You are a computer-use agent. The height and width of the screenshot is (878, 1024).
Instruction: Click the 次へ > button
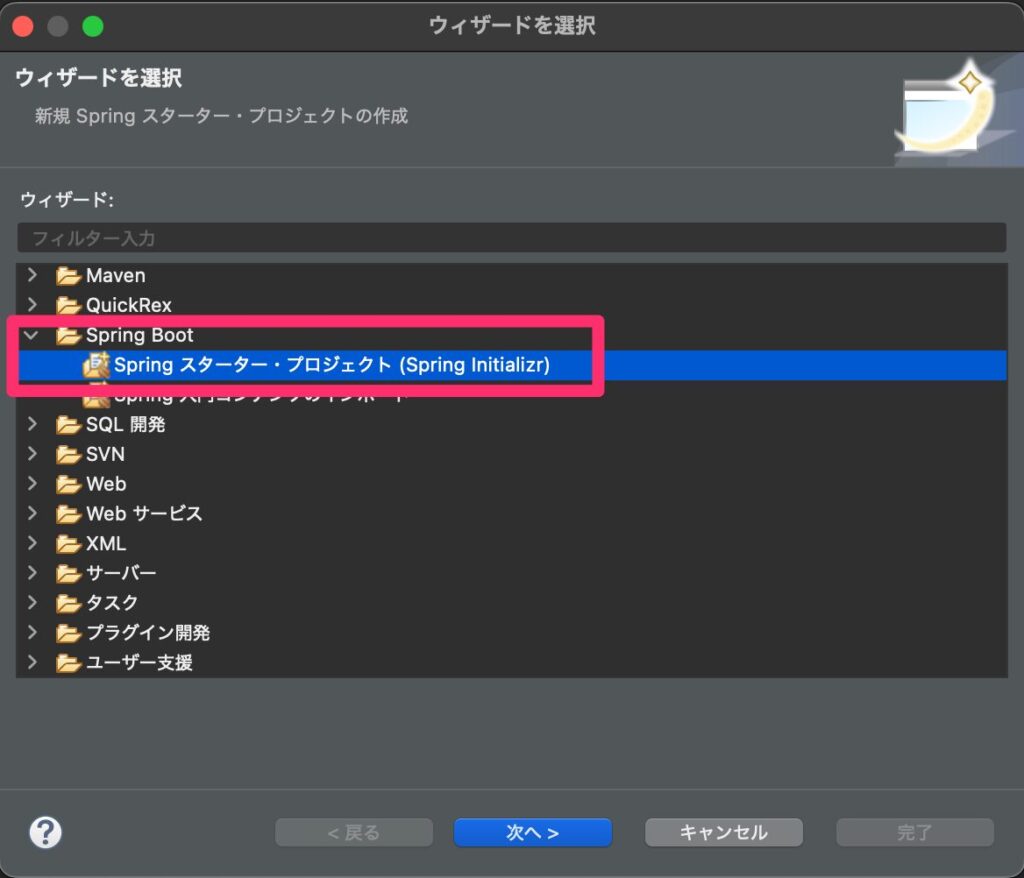(x=533, y=832)
